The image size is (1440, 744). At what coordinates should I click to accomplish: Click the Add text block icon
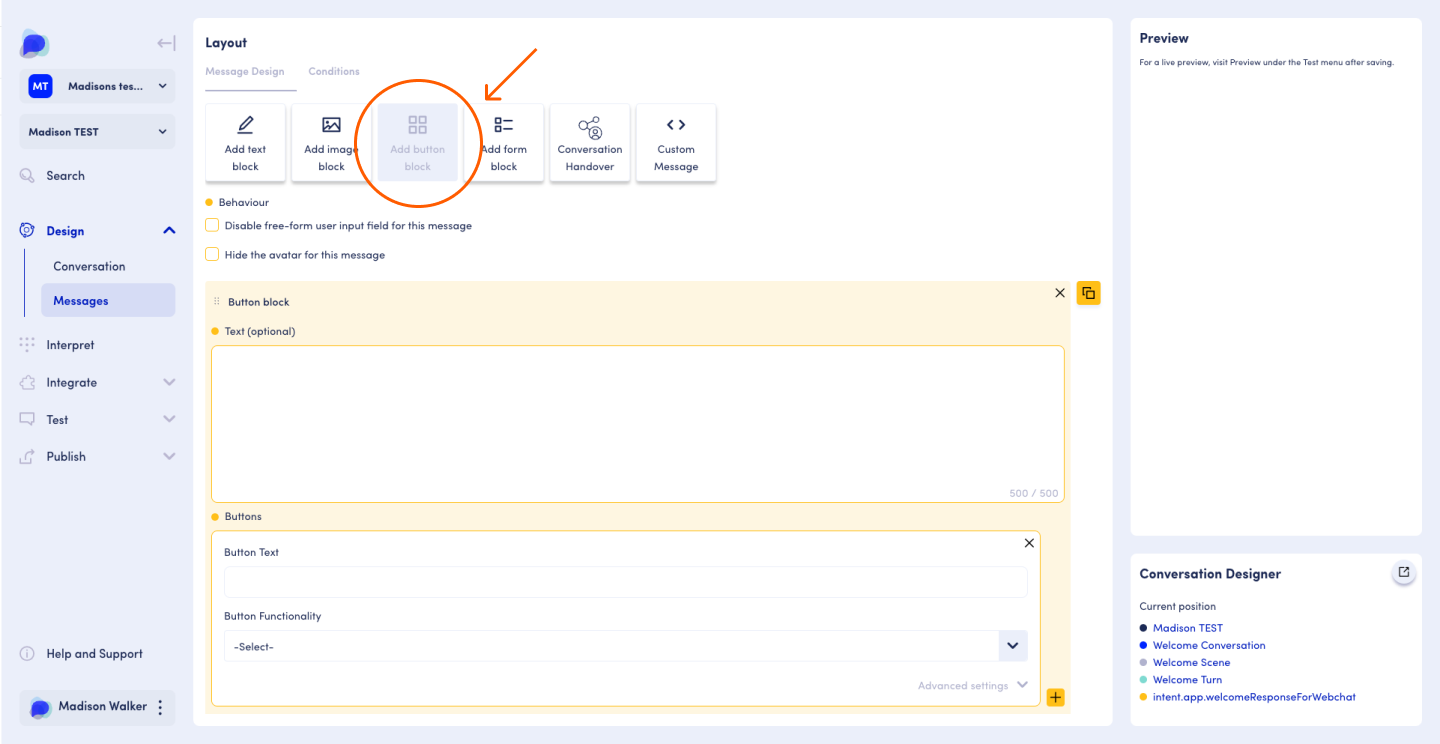pos(245,126)
